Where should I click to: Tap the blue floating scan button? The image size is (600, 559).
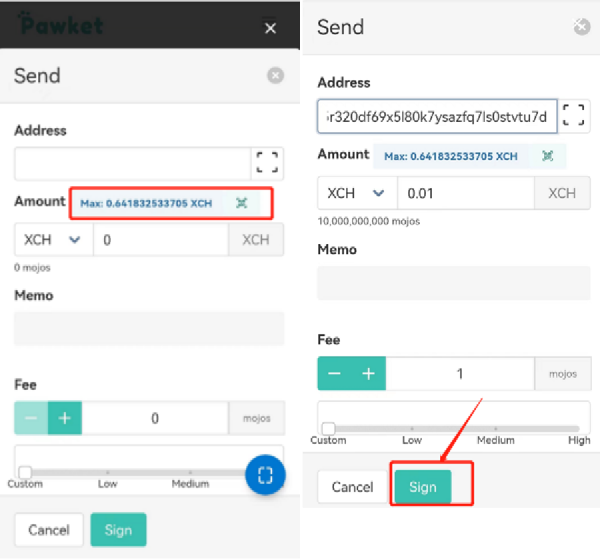[265, 475]
